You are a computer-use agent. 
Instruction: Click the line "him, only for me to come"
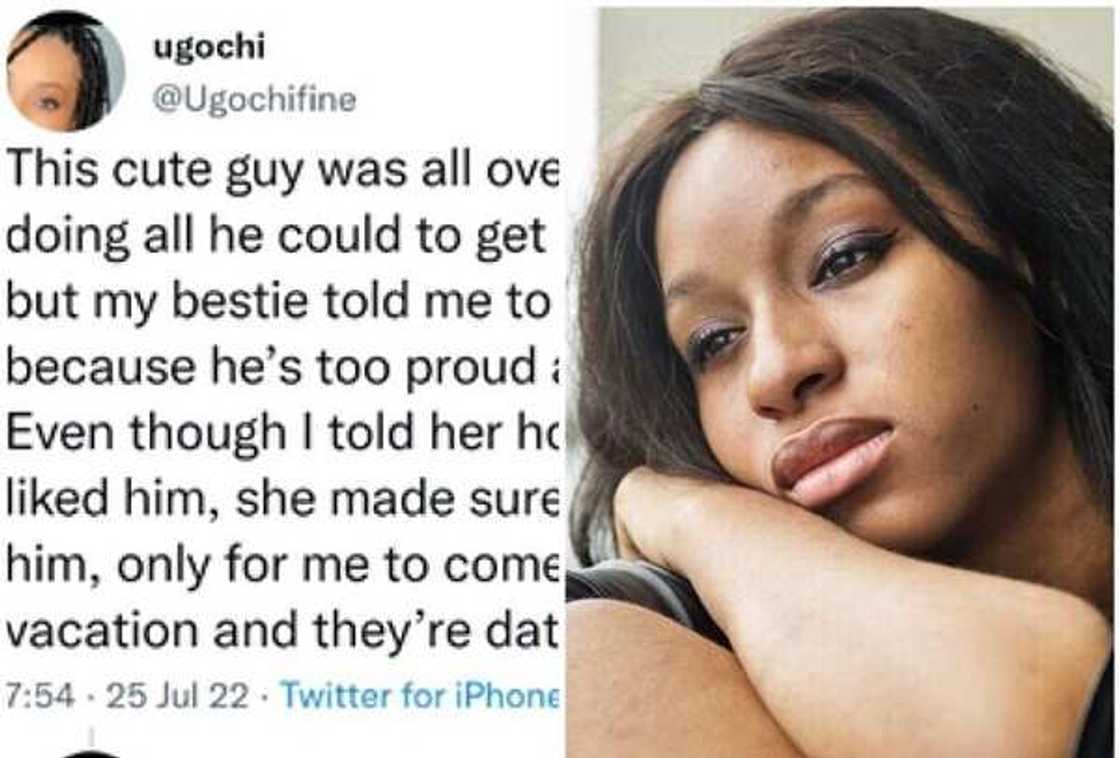tap(285, 566)
